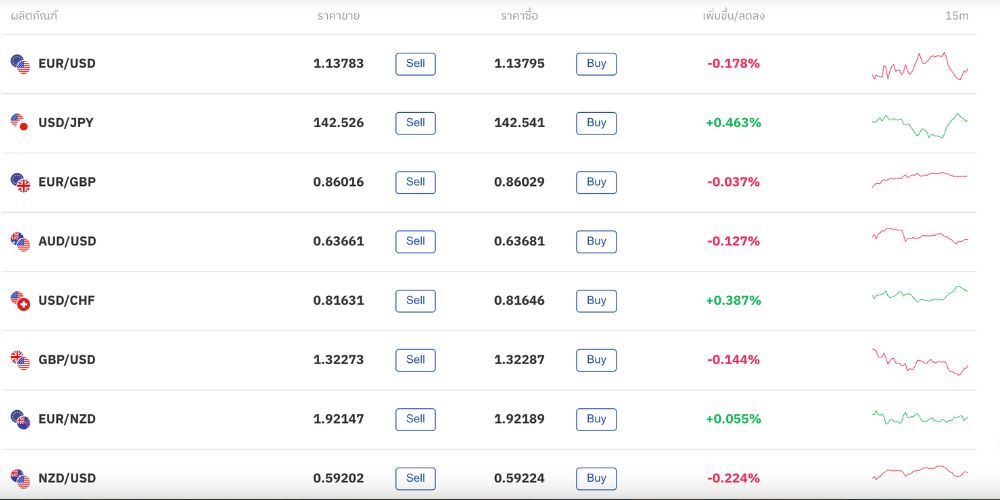Click the AUD/USD flag icon

[20, 241]
